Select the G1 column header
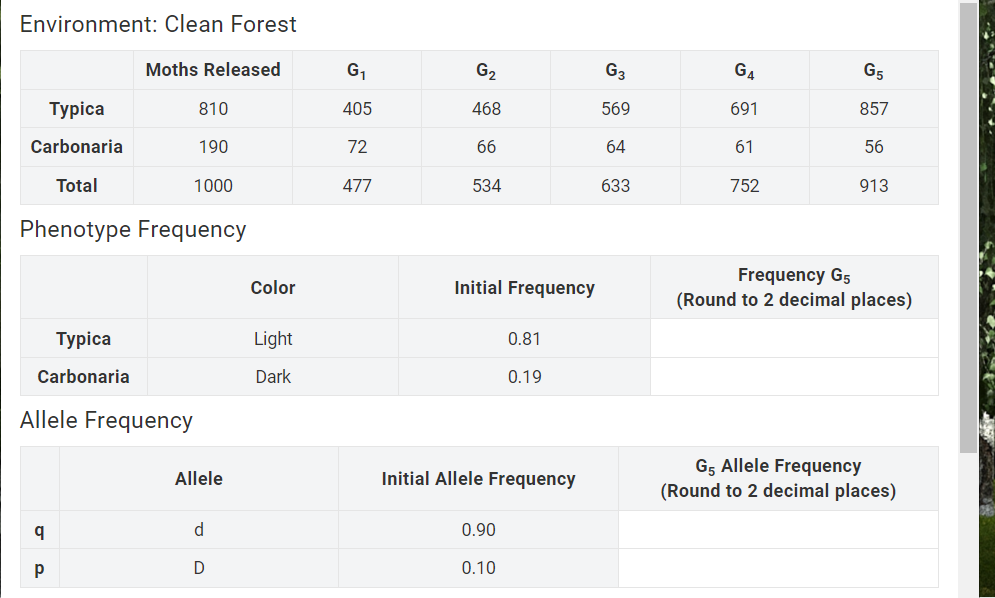The image size is (995, 598). click(356, 70)
